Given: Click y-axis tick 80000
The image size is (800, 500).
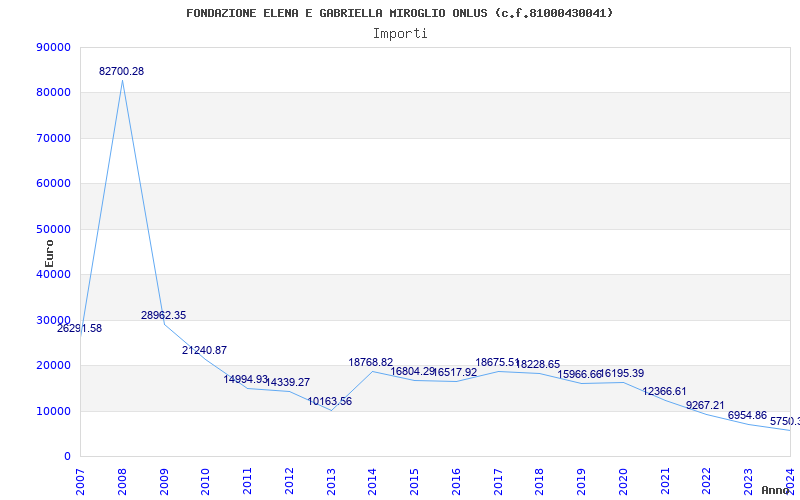Looking at the screenshot, I should (x=54, y=92).
